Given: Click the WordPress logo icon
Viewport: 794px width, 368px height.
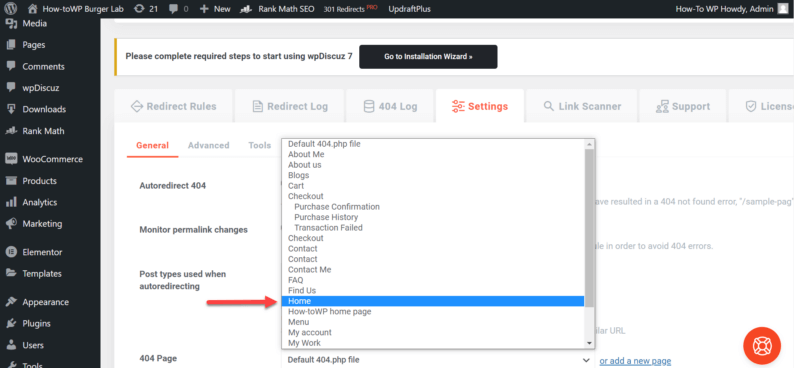Looking at the screenshot, I should (x=11, y=9).
